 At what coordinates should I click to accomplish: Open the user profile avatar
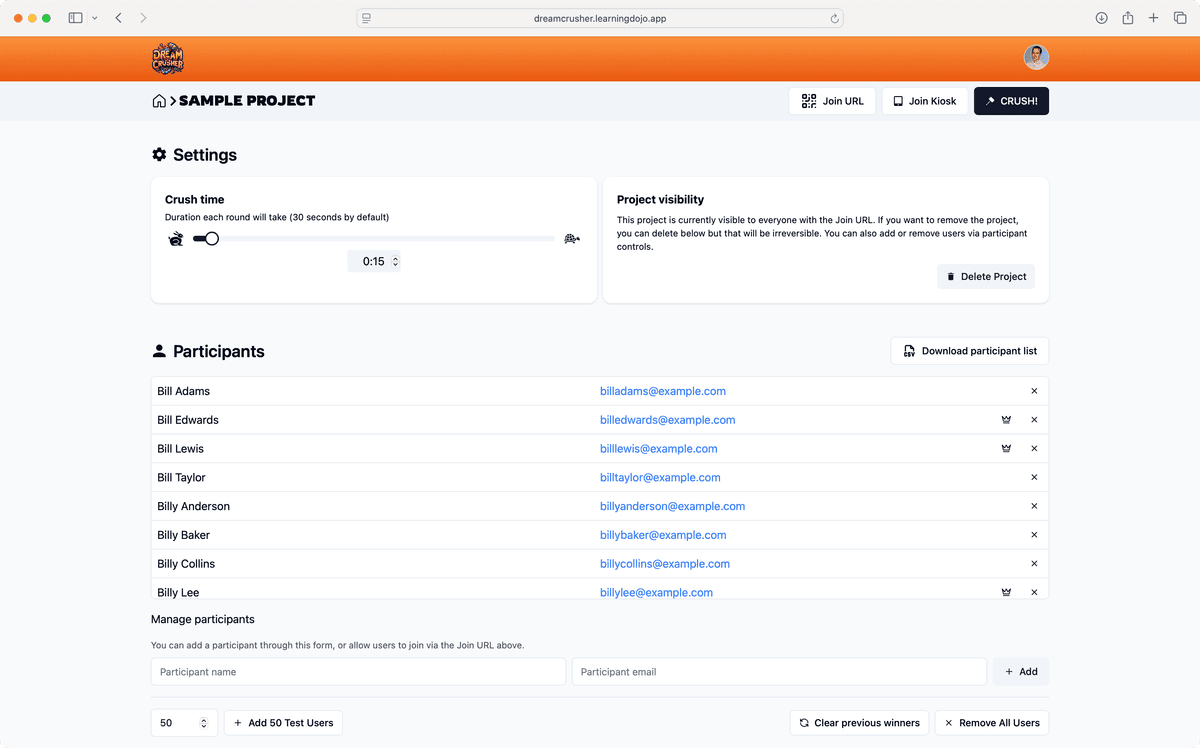(x=1036, y=58)
